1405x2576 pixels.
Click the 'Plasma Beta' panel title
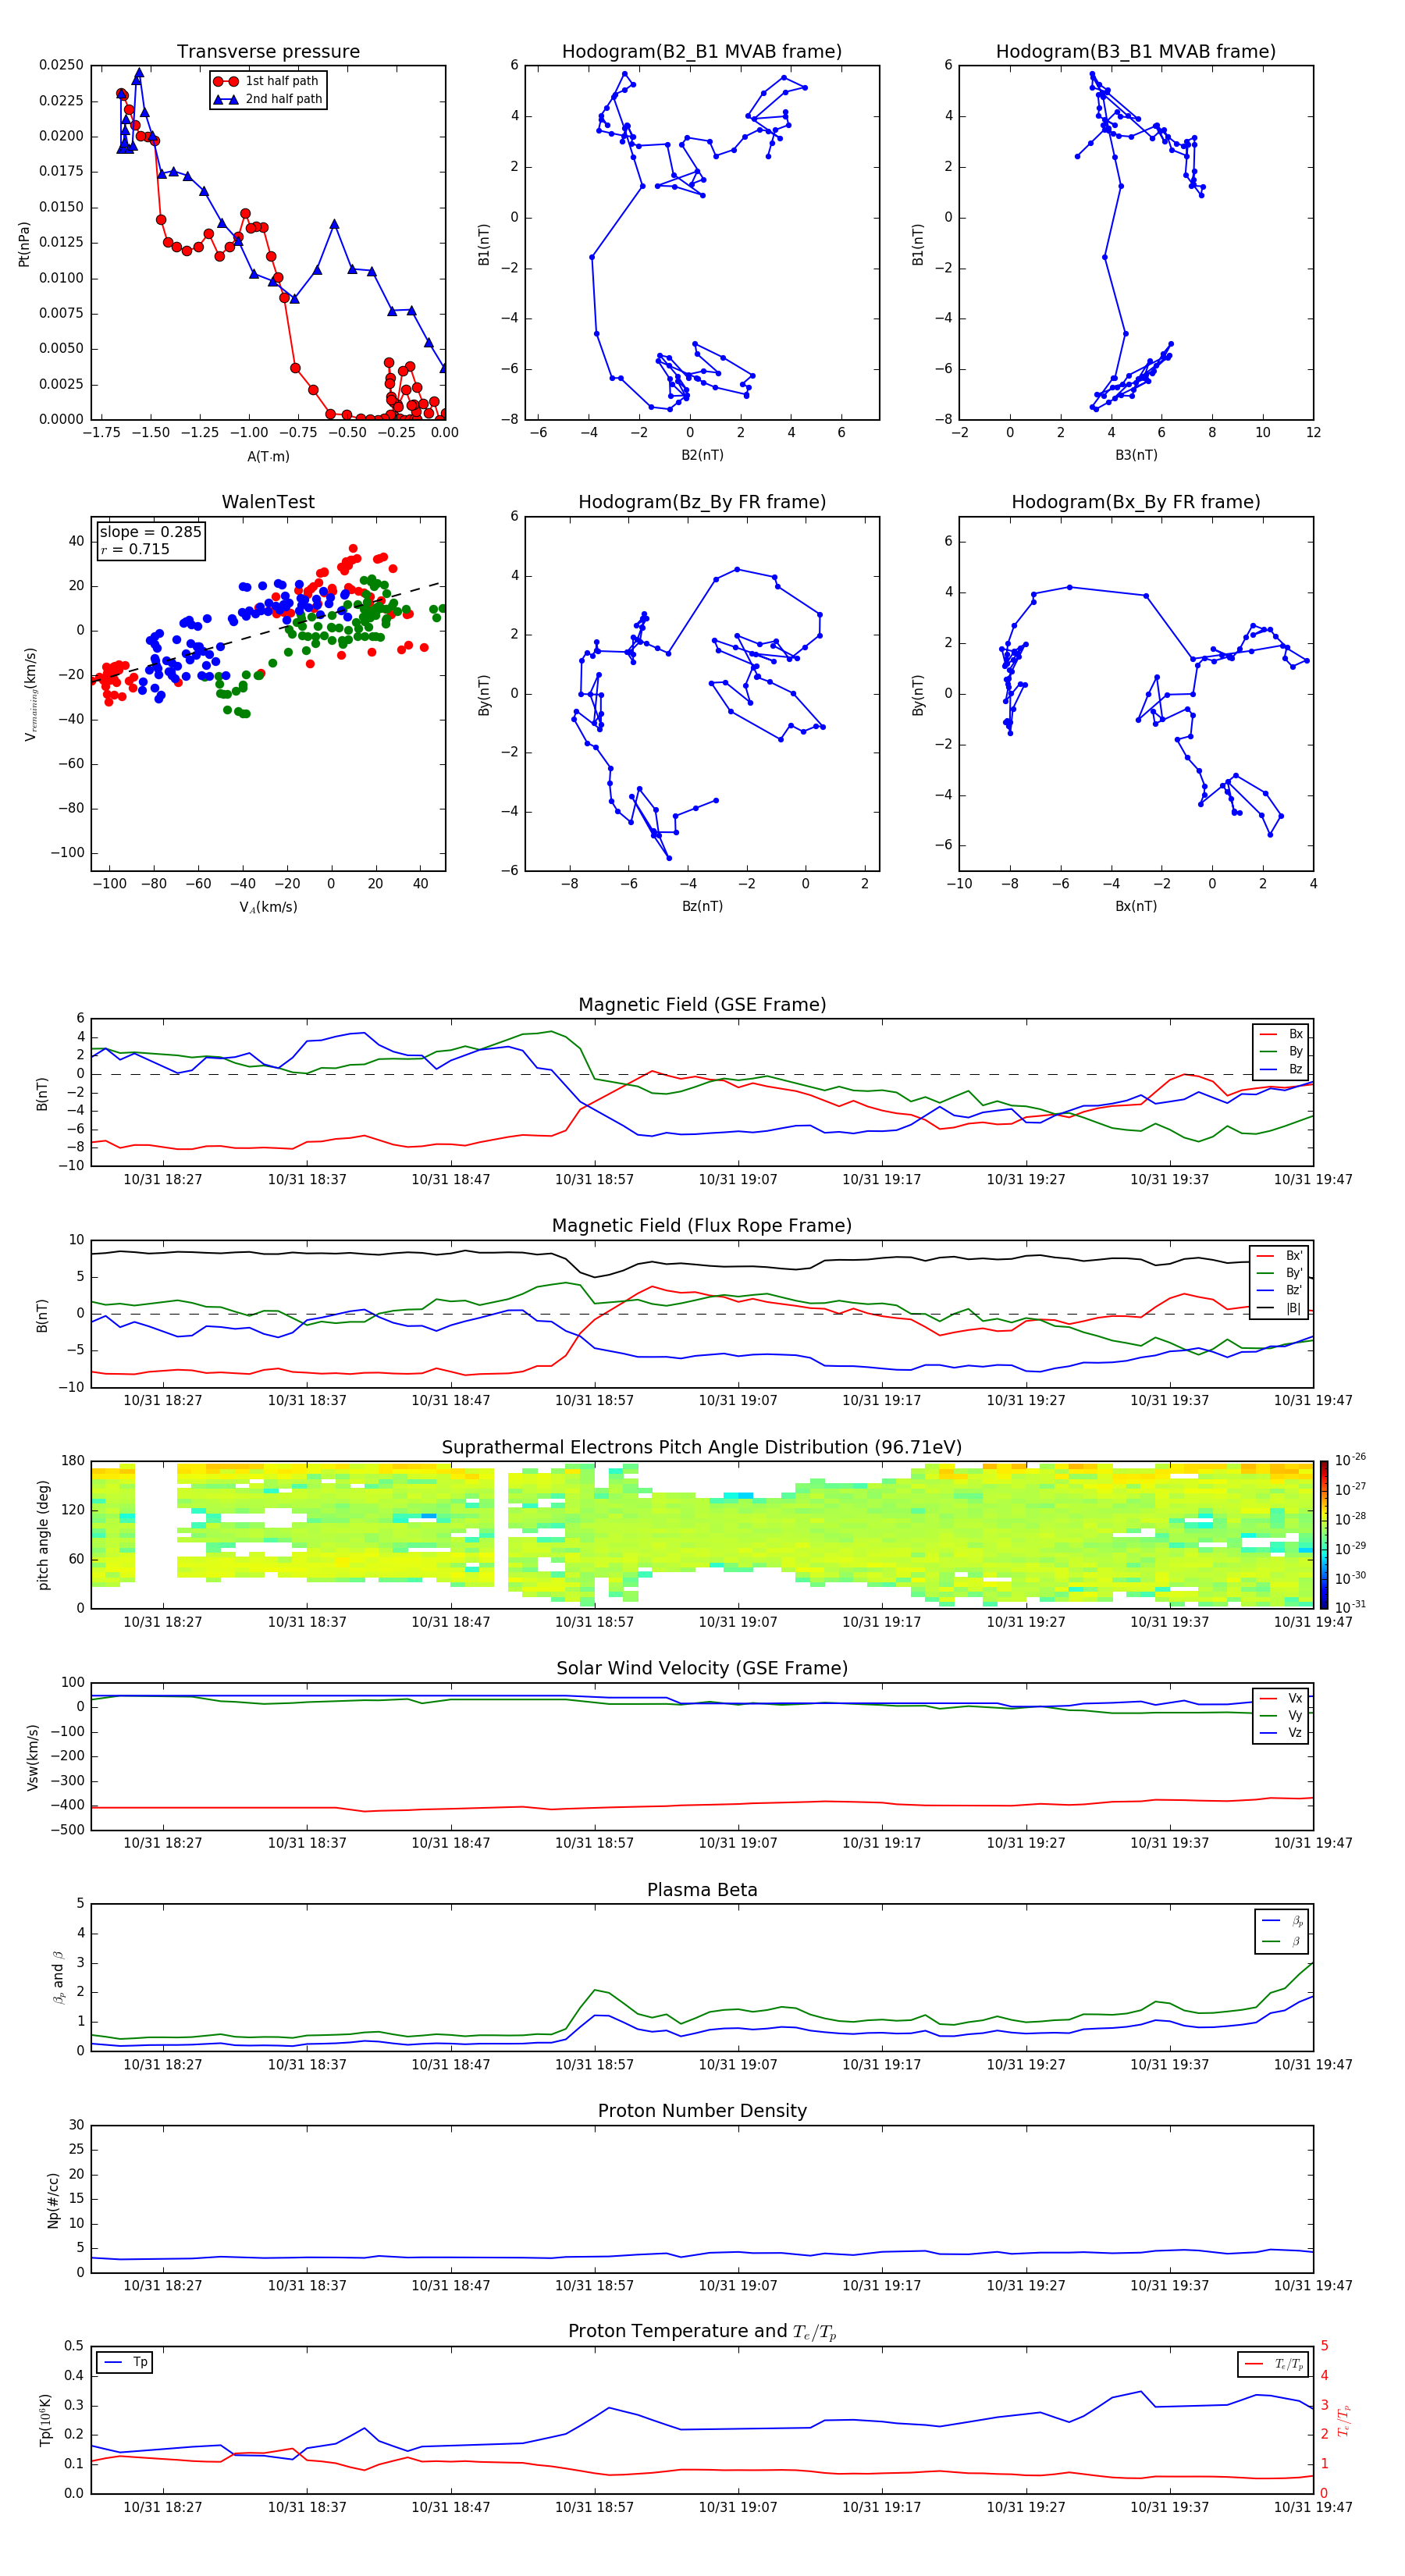click(x=702, y=1890)
